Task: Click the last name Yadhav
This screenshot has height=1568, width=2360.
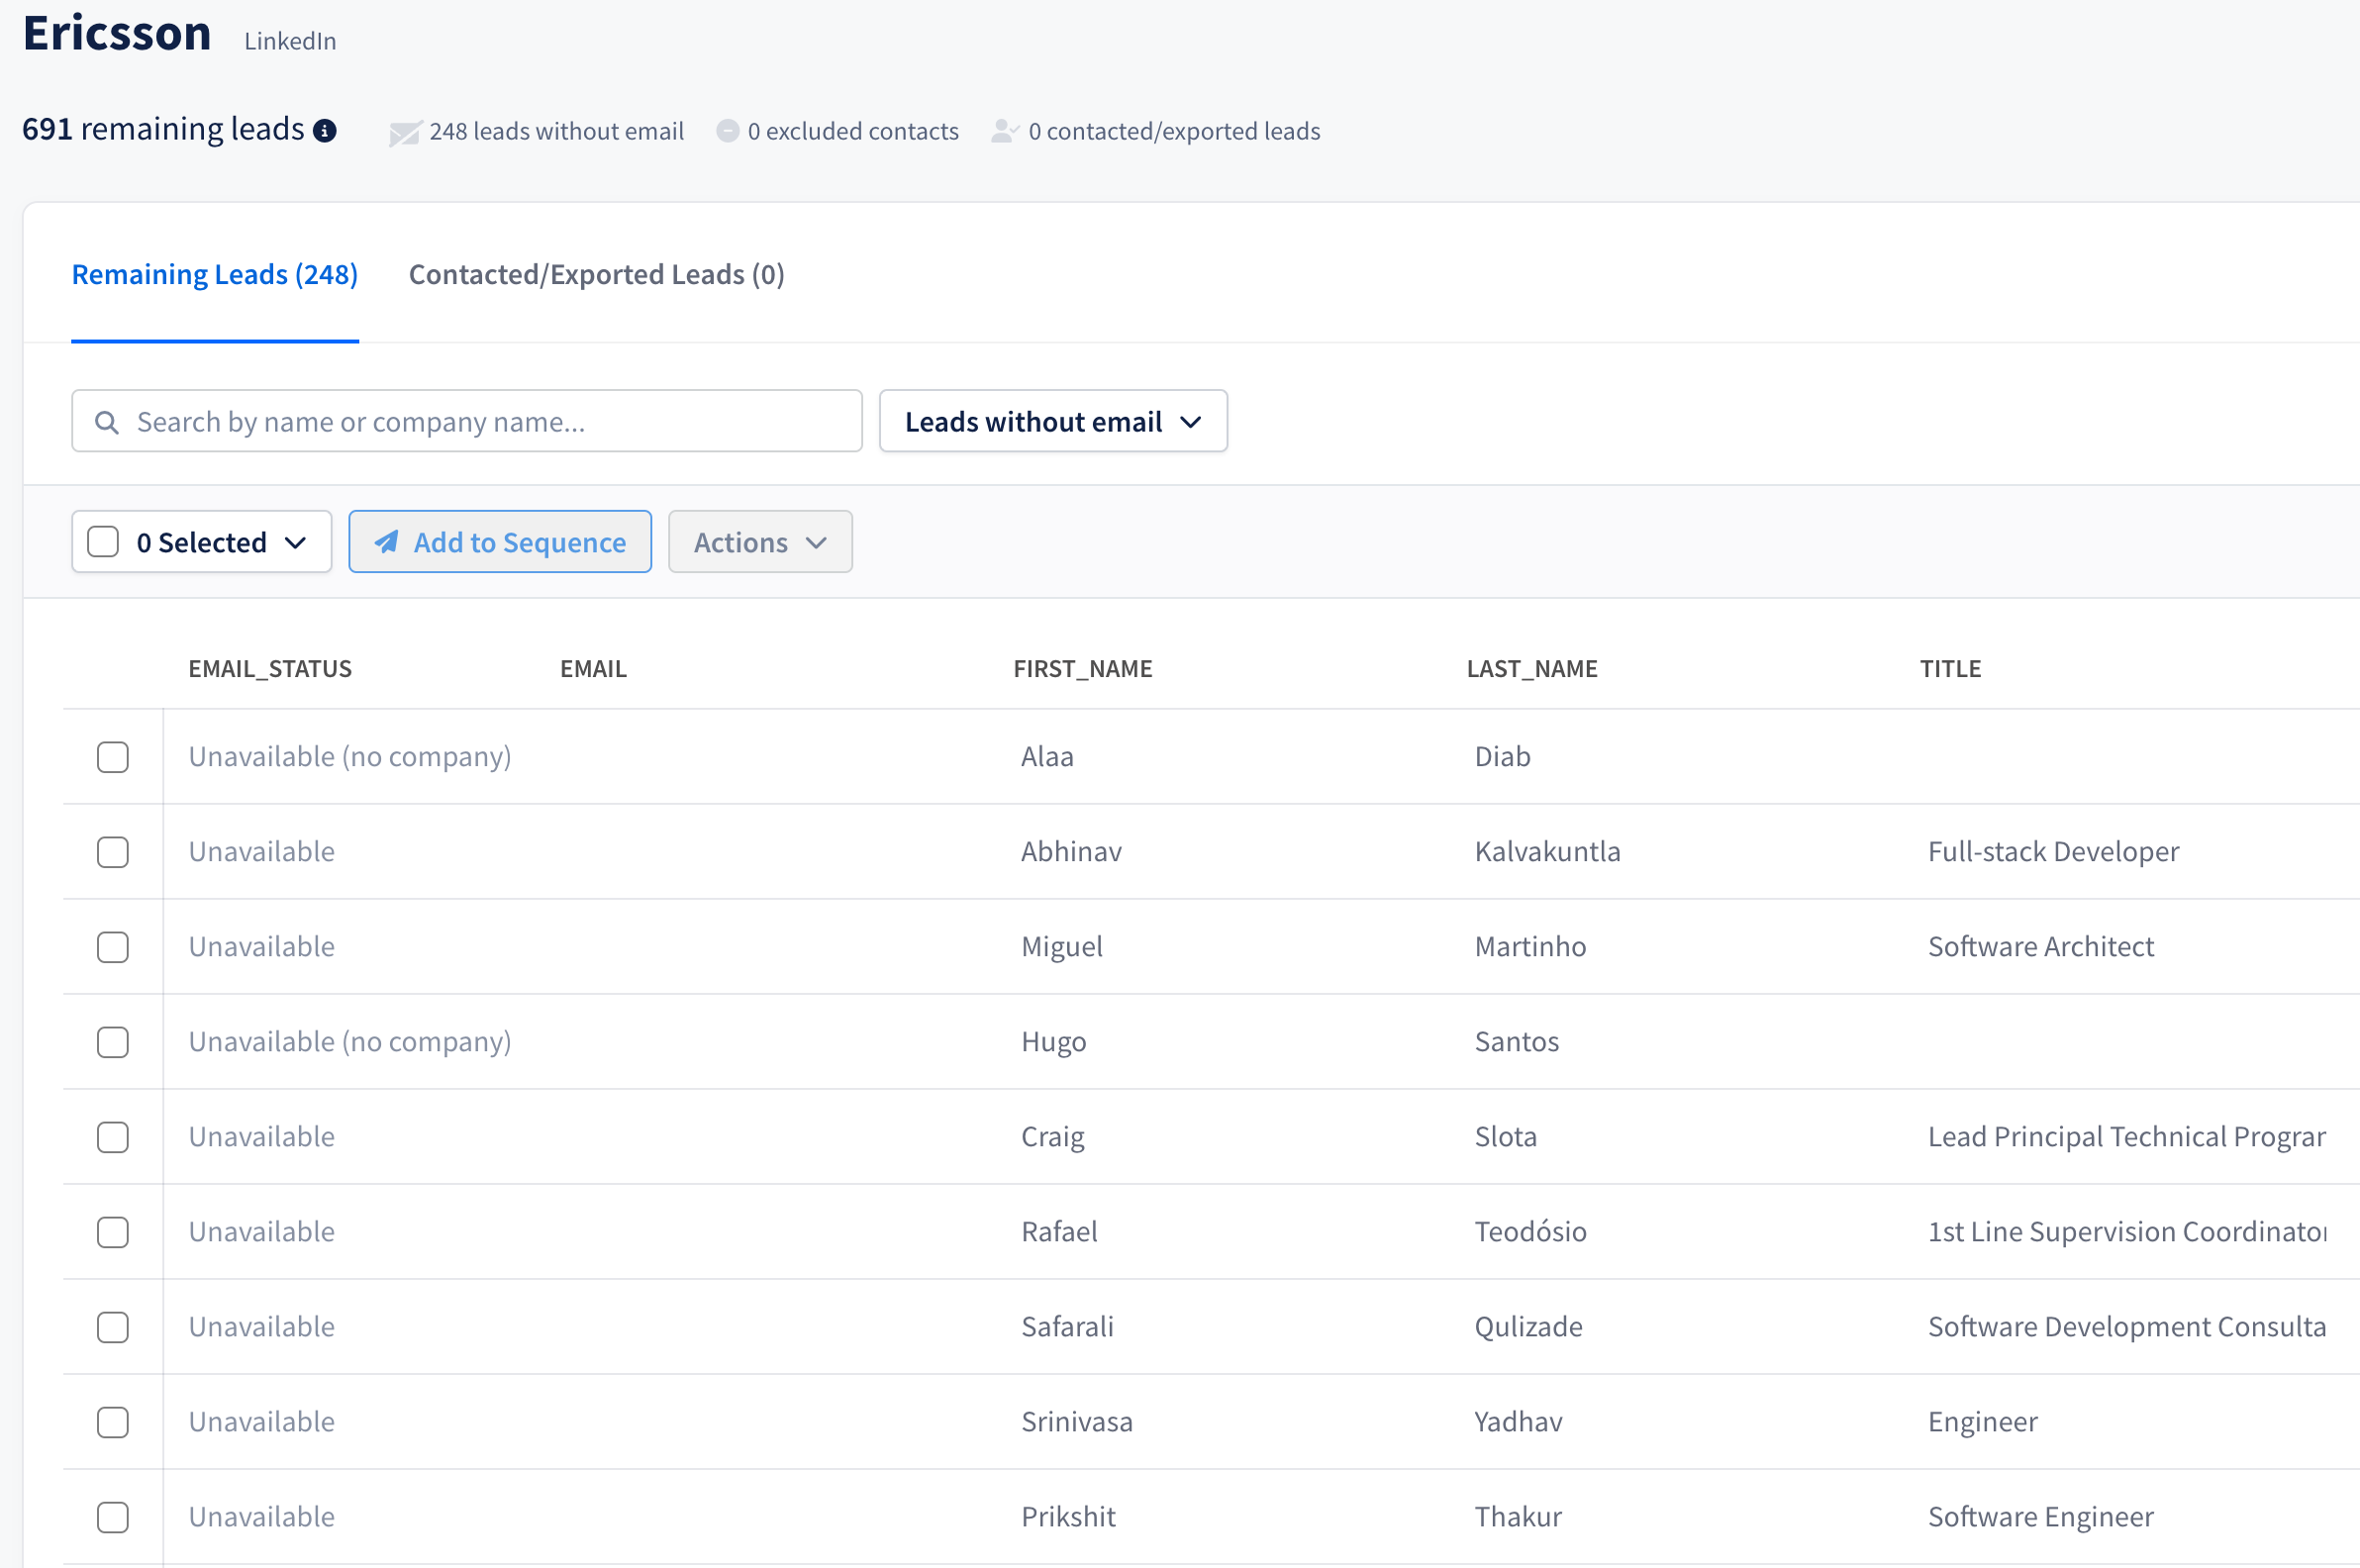Action: [1518, 1422]
